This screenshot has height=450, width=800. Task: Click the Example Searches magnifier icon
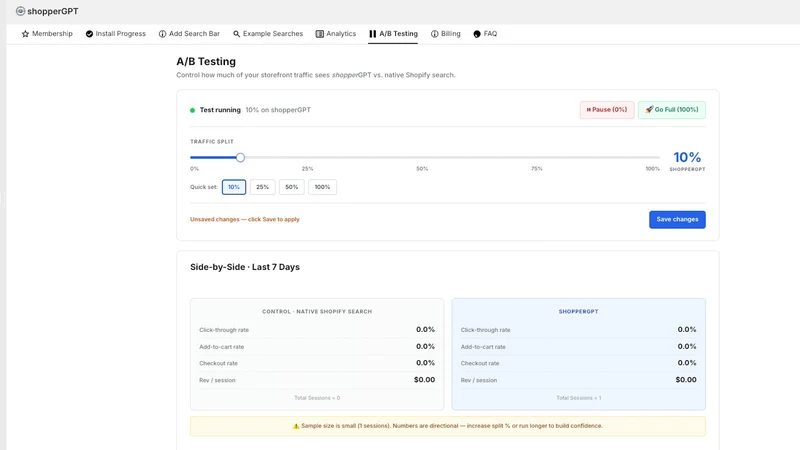(236, 34)
